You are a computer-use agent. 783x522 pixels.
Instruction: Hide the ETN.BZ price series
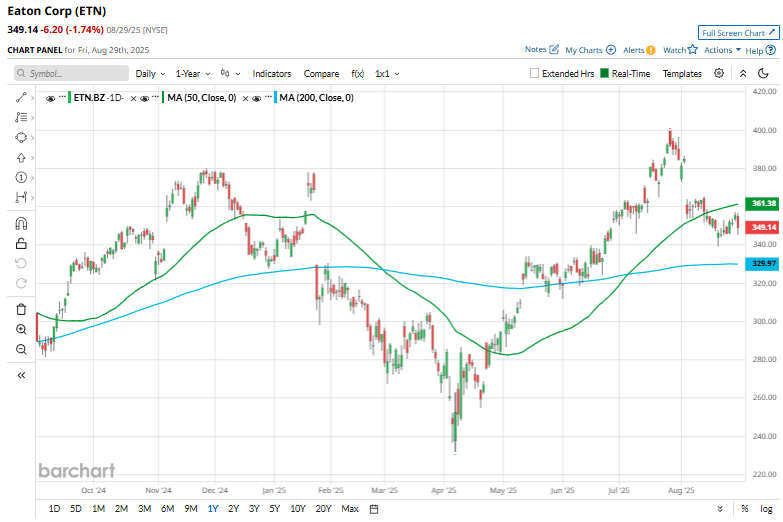(50, 98)
